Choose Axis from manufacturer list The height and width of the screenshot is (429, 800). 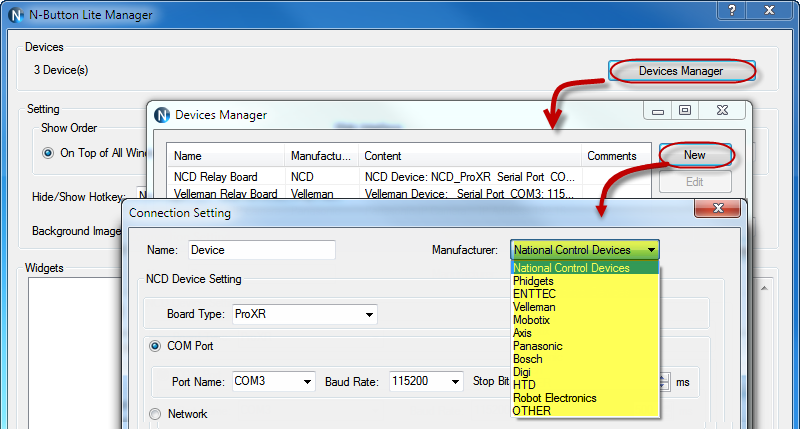point(585,333)
